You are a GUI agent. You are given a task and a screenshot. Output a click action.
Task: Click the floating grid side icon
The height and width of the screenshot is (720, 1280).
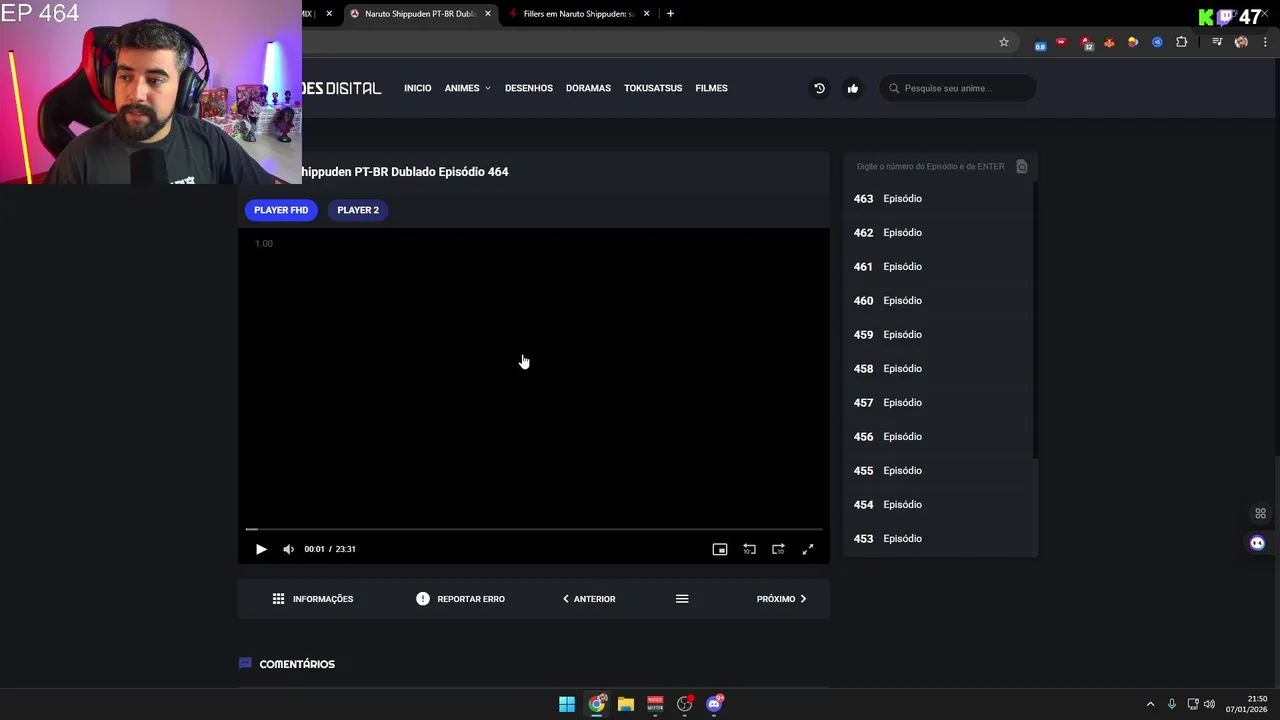click(1260, 513)
